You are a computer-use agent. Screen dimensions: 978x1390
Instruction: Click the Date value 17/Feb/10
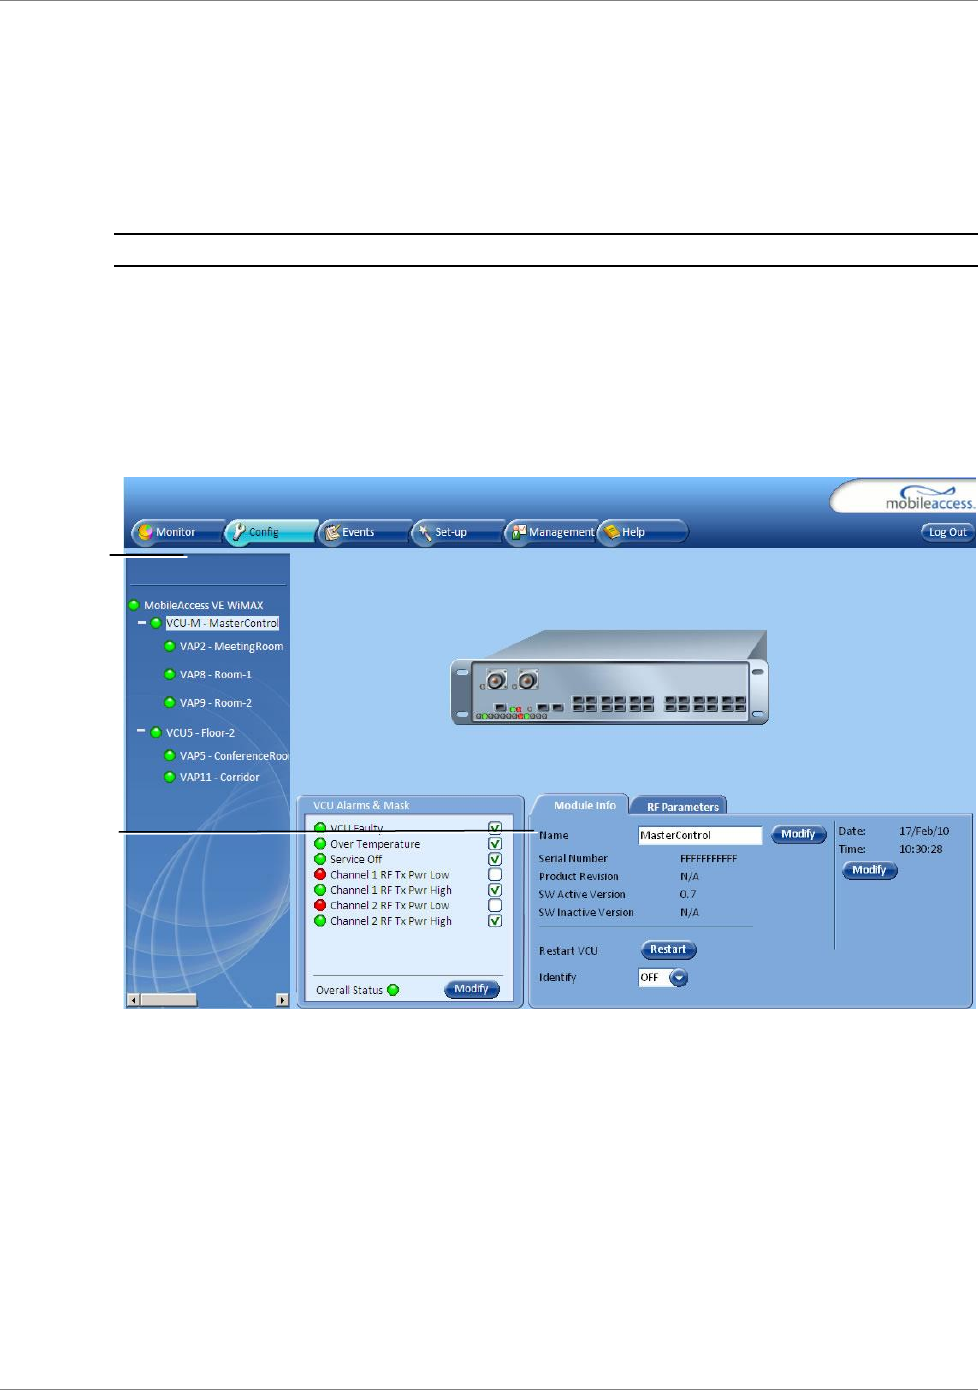pos(924,831)
